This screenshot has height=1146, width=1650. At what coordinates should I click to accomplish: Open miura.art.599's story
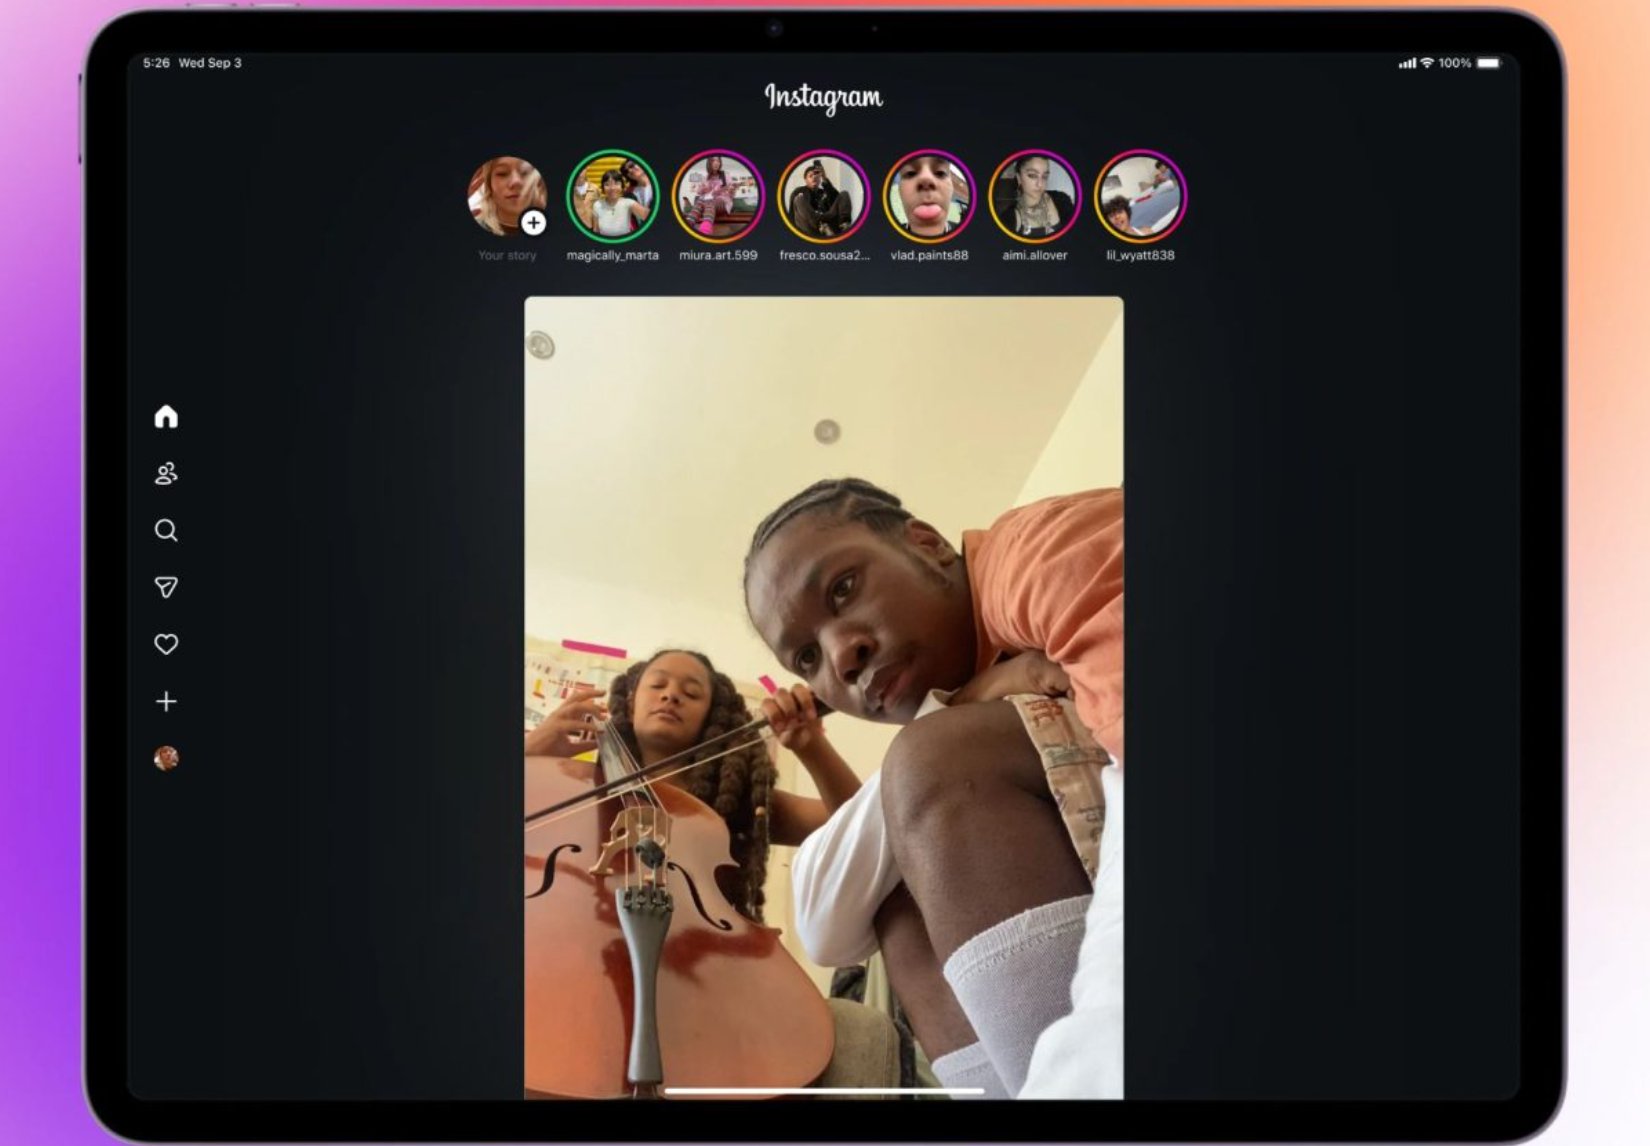[x=718, y=197]
